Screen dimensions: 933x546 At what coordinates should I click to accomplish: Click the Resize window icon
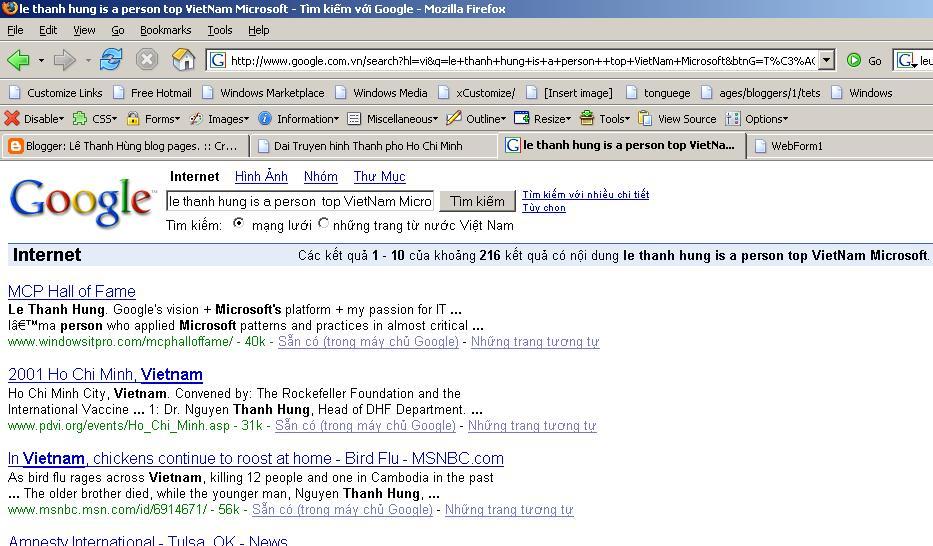[x=521, y=118]
